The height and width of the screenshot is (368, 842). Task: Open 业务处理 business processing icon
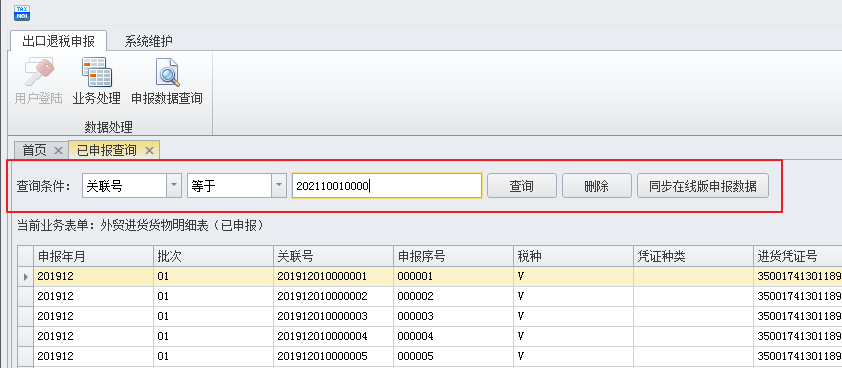97,71
